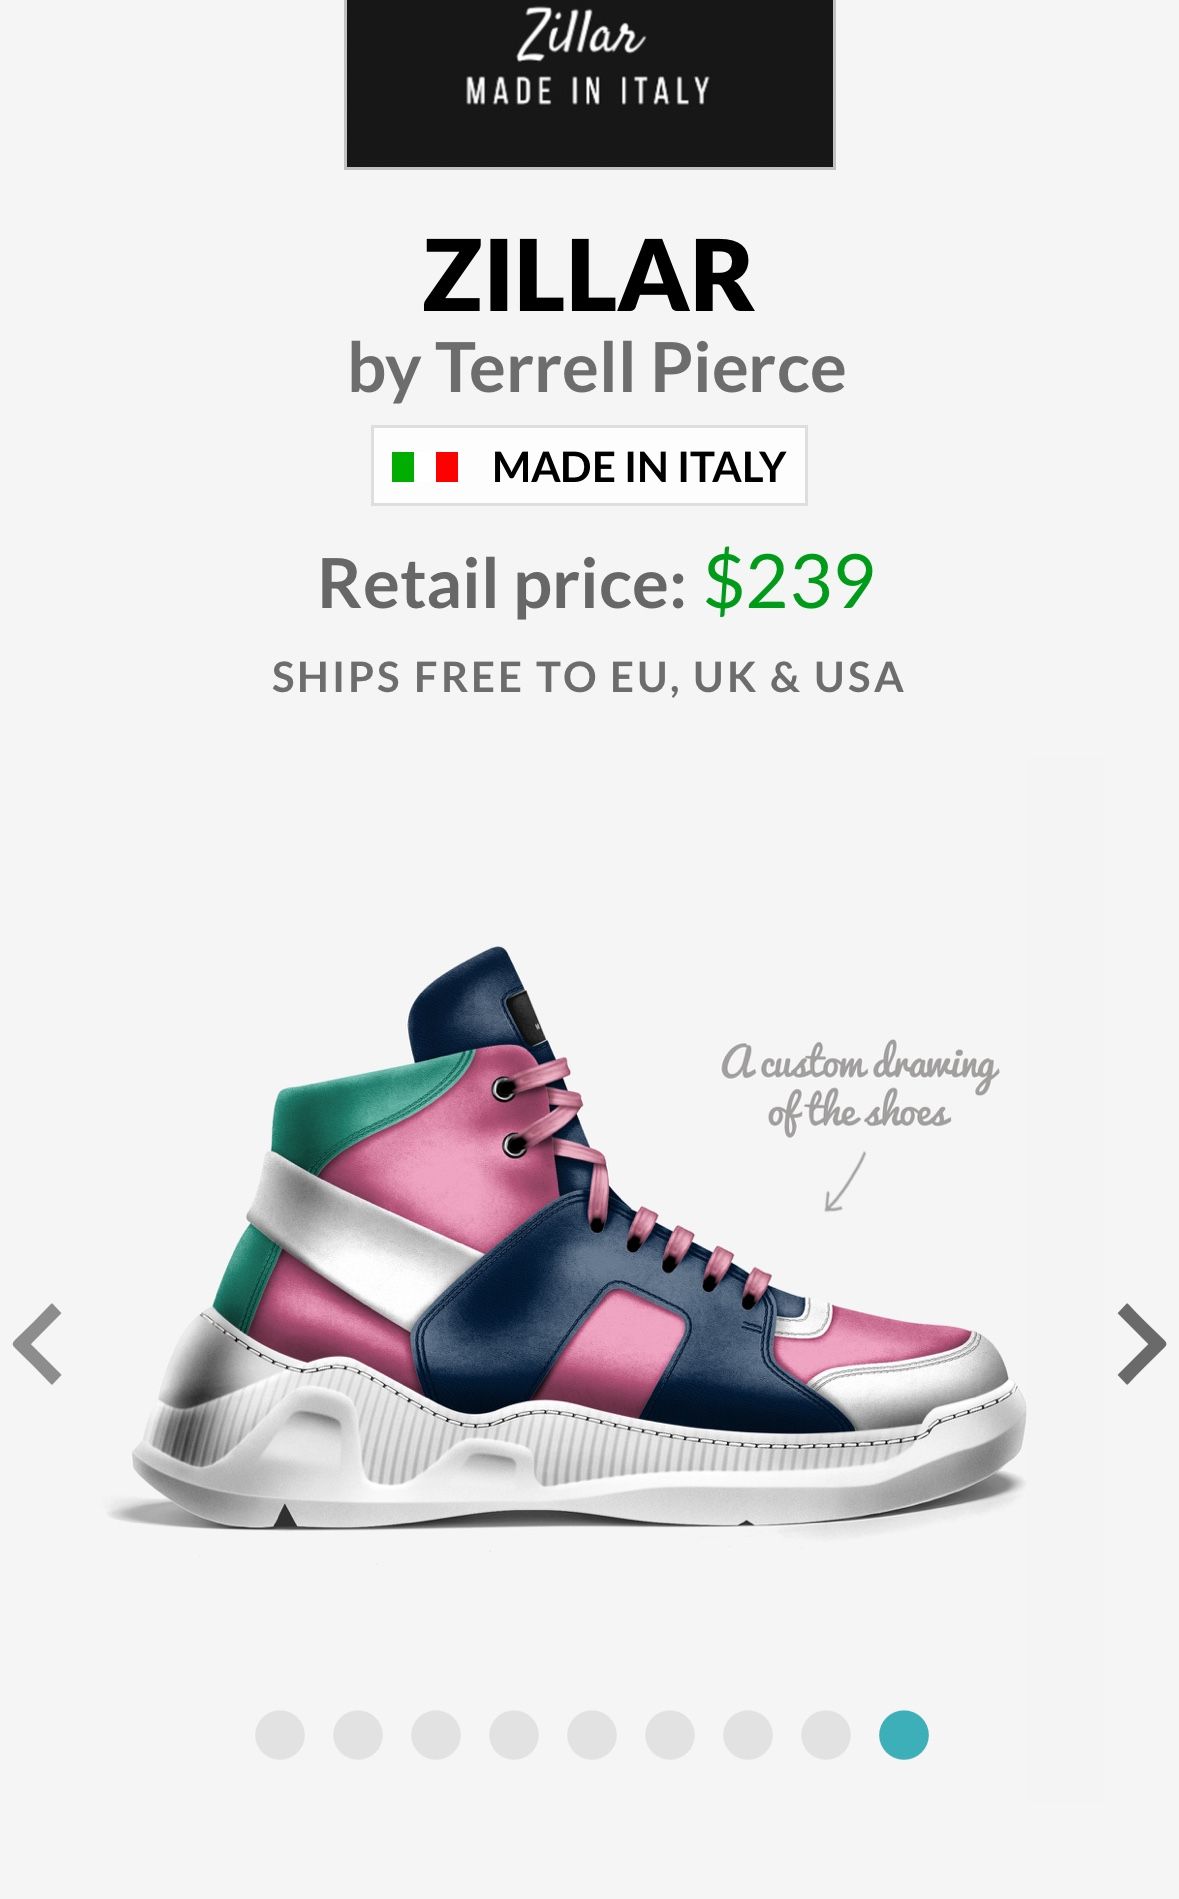Switch to the eighth carousel dot
The image size is (1179, 1899).
click(x=826, y=1734)
